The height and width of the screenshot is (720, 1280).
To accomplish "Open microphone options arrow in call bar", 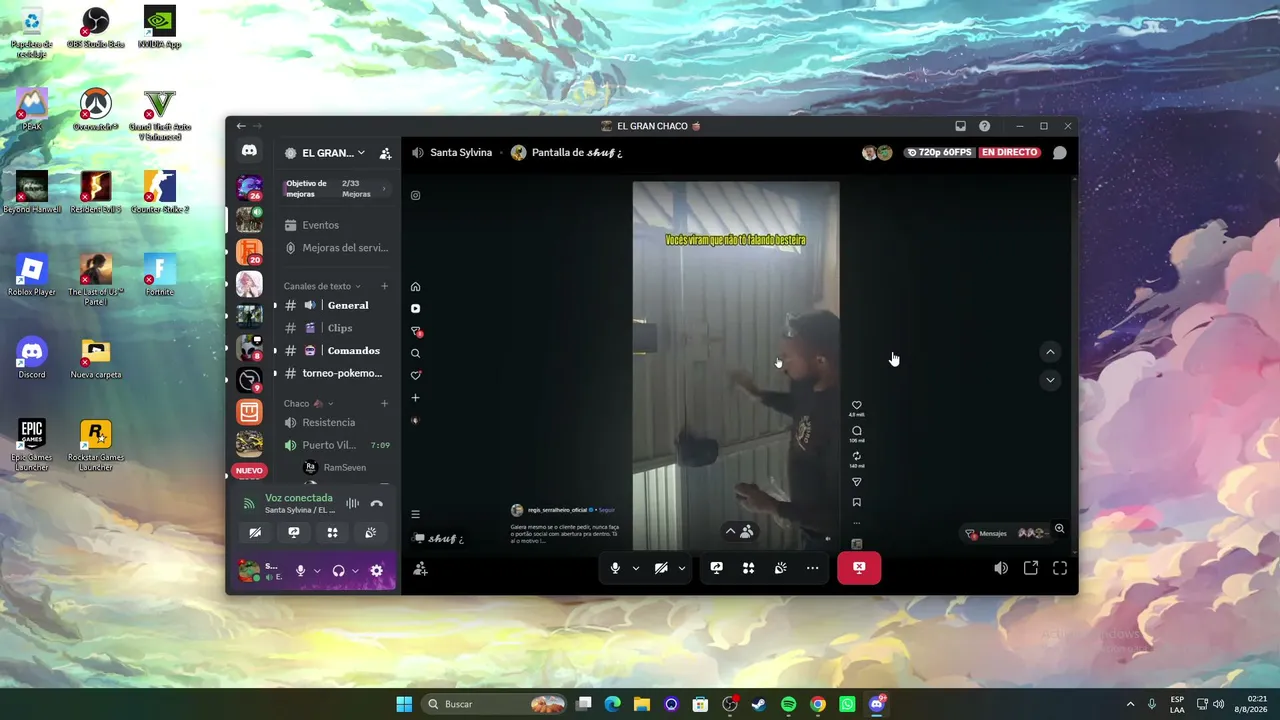I will pyautogui.click(x=636, y=568).
